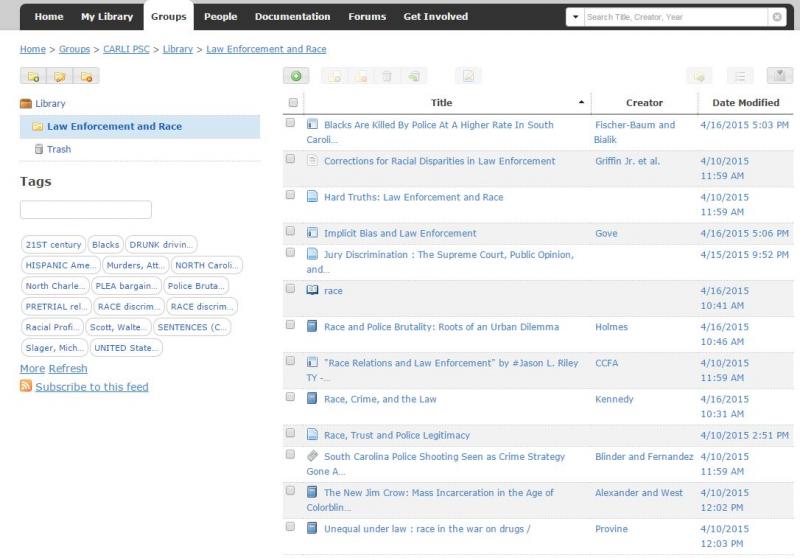The width and height of the screenshot is (800, 558).
Task: Follow the Groups breadcrumb link
Action: click(74, 49)
